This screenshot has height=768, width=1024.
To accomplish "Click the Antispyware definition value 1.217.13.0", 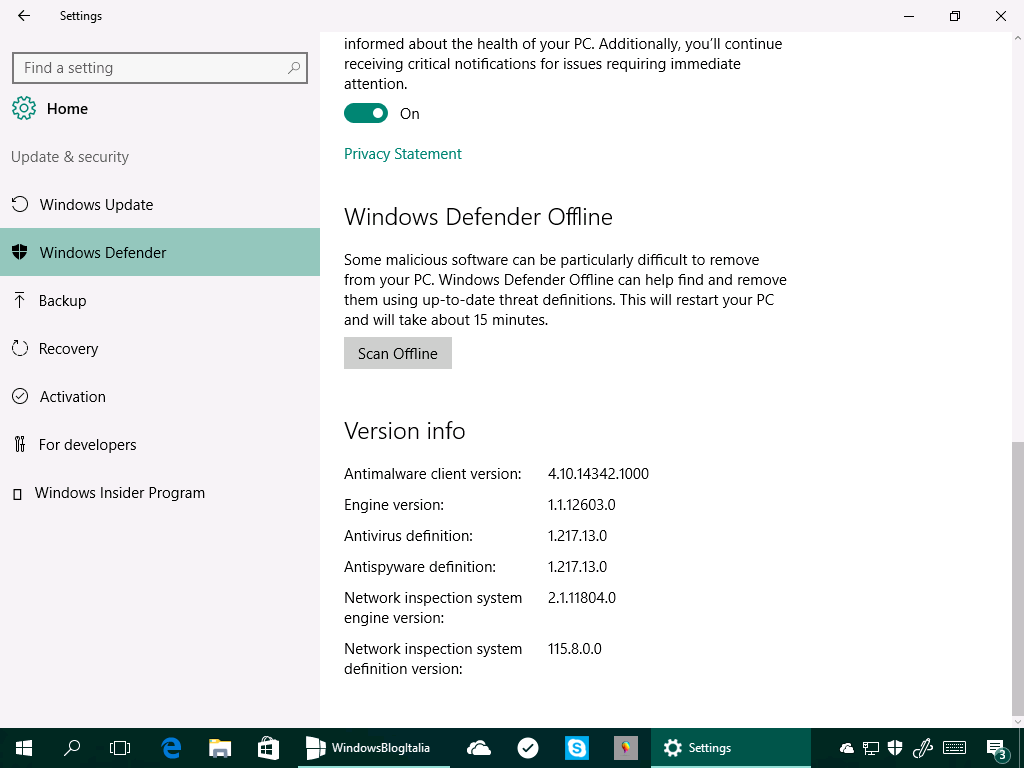I will pos(577,566).
